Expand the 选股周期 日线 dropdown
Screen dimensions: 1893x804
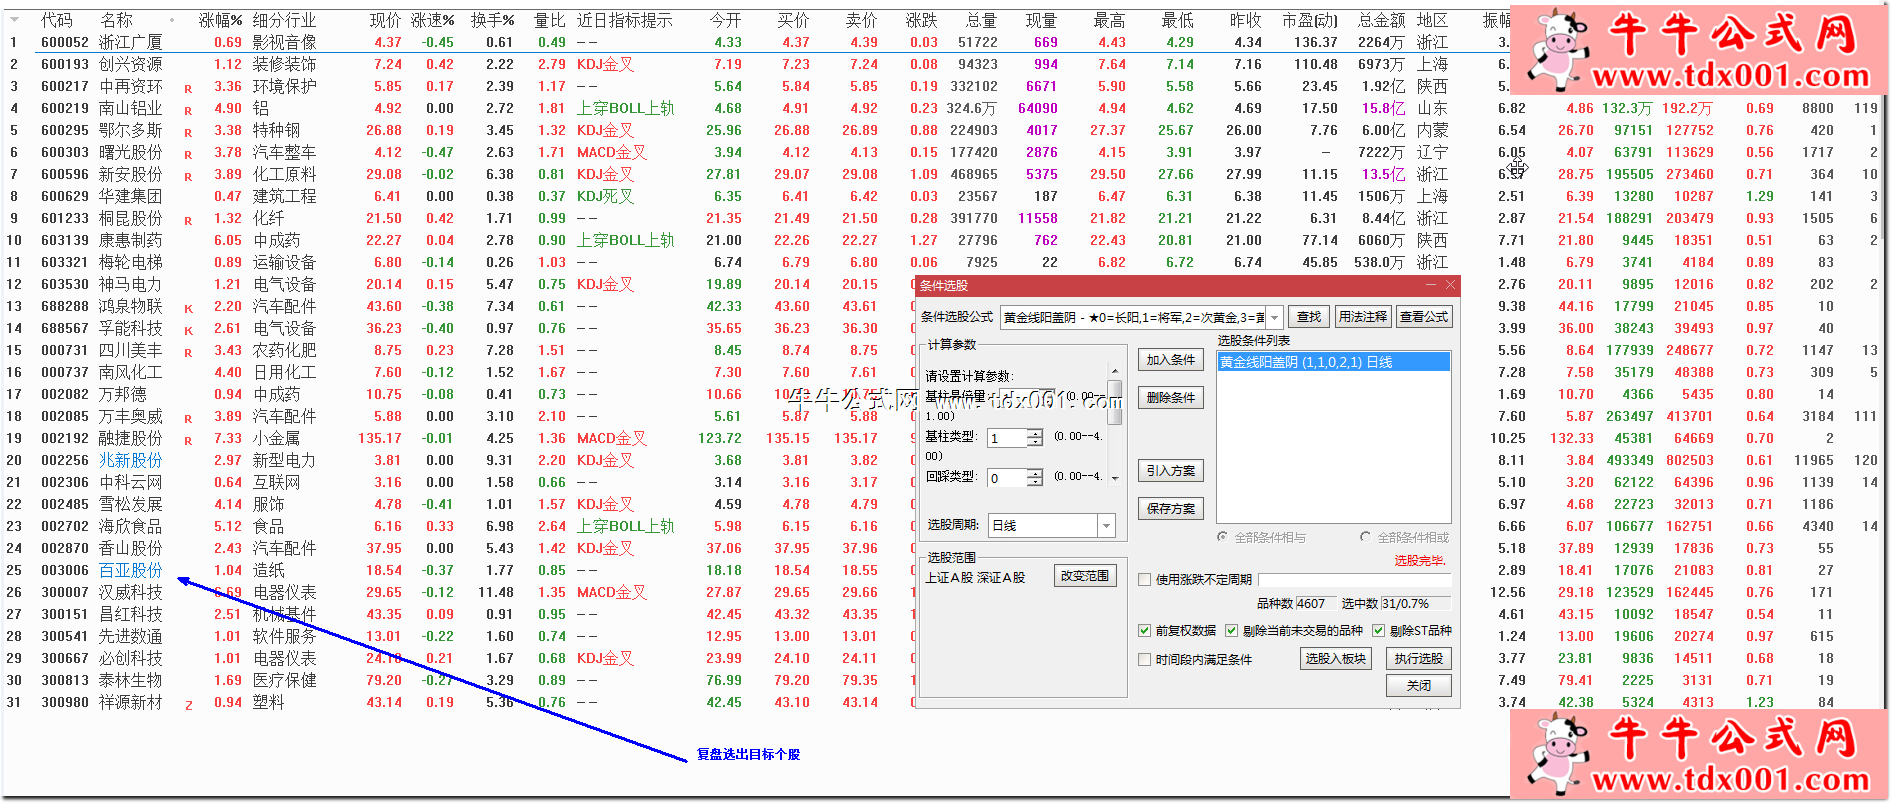(1106, 526)
